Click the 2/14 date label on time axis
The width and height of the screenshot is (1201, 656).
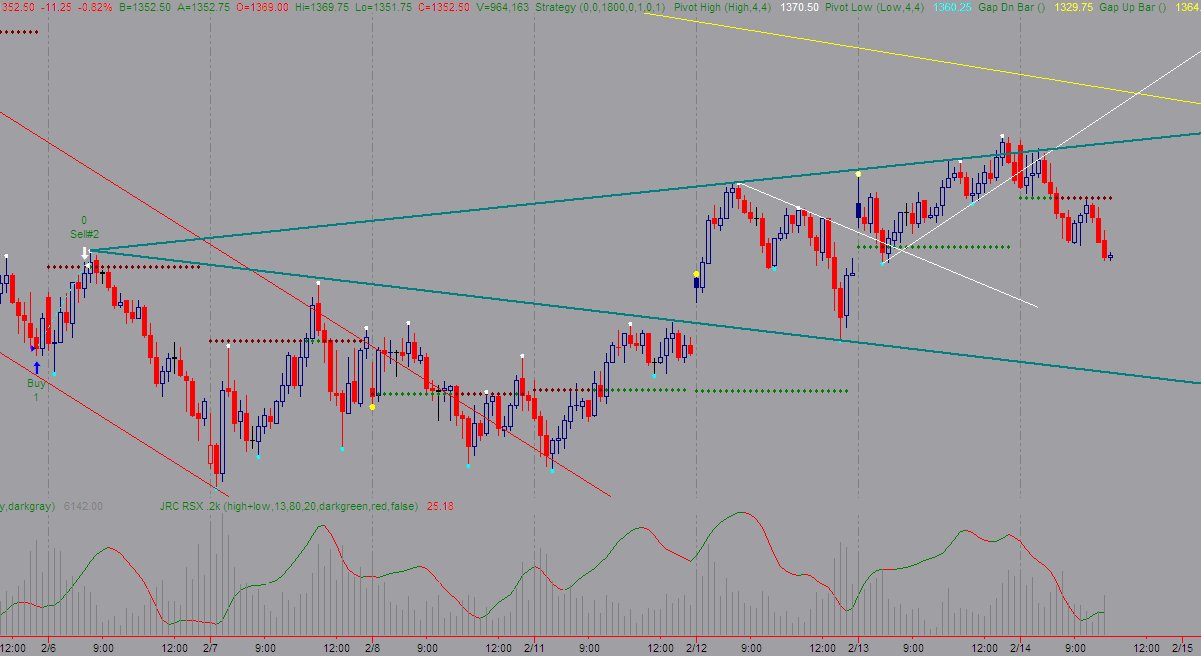pos(1021,647)
